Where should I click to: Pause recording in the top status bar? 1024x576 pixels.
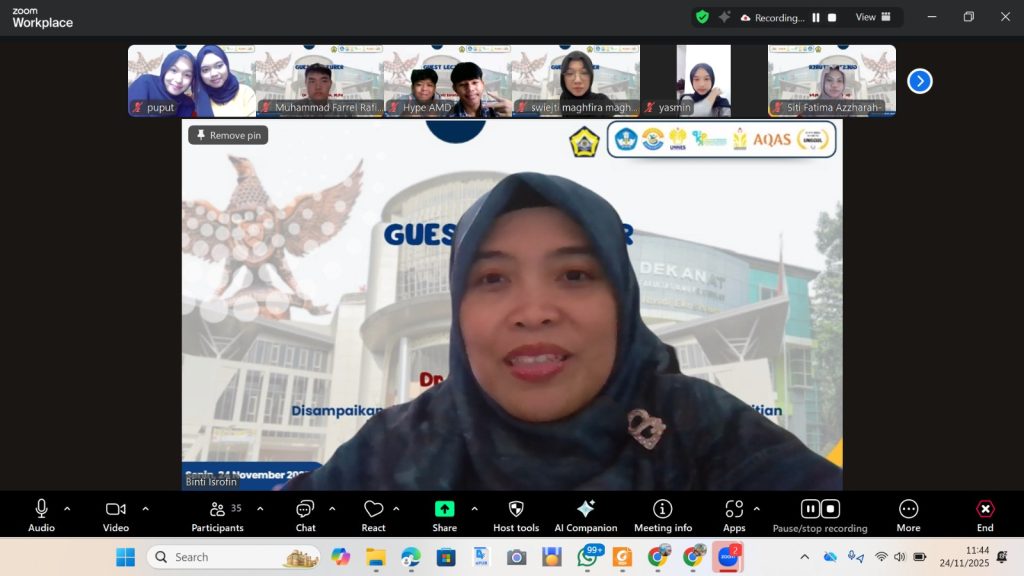click(x=816, y=17)
